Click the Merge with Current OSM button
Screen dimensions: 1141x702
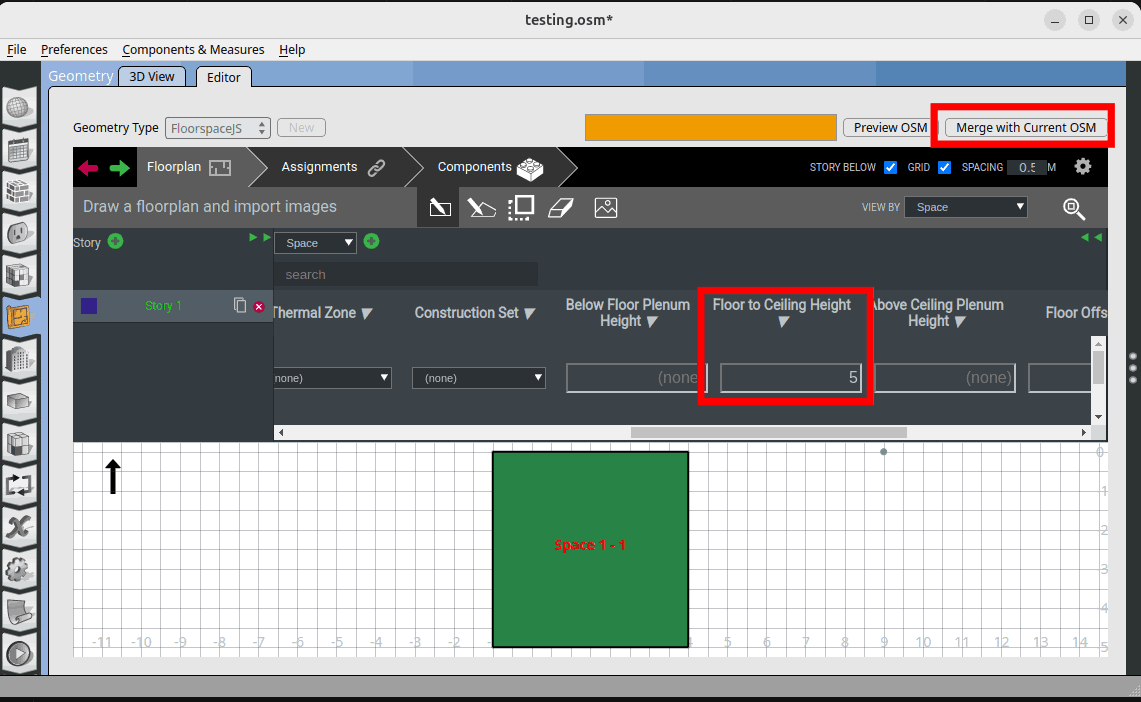[1026, 128]
